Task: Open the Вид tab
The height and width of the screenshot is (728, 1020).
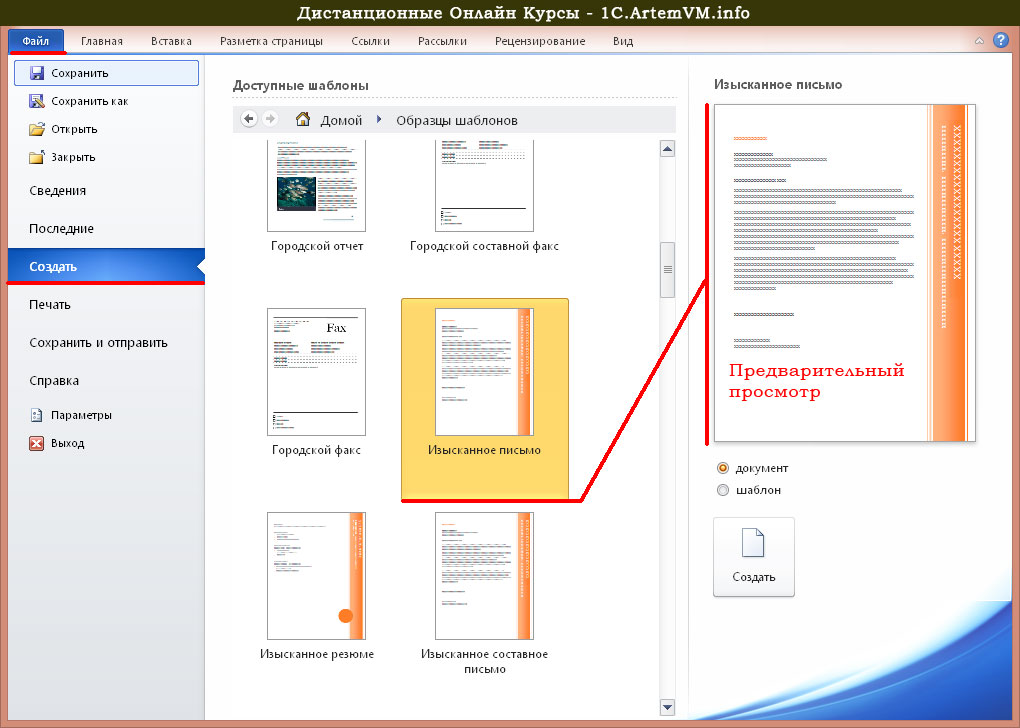Action: [x=623, y=41]
